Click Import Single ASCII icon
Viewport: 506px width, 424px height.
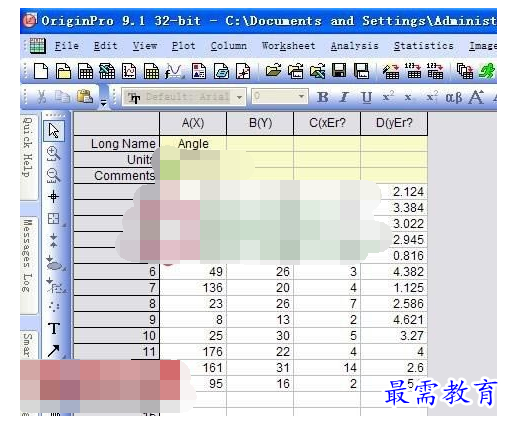click(413, 71)
